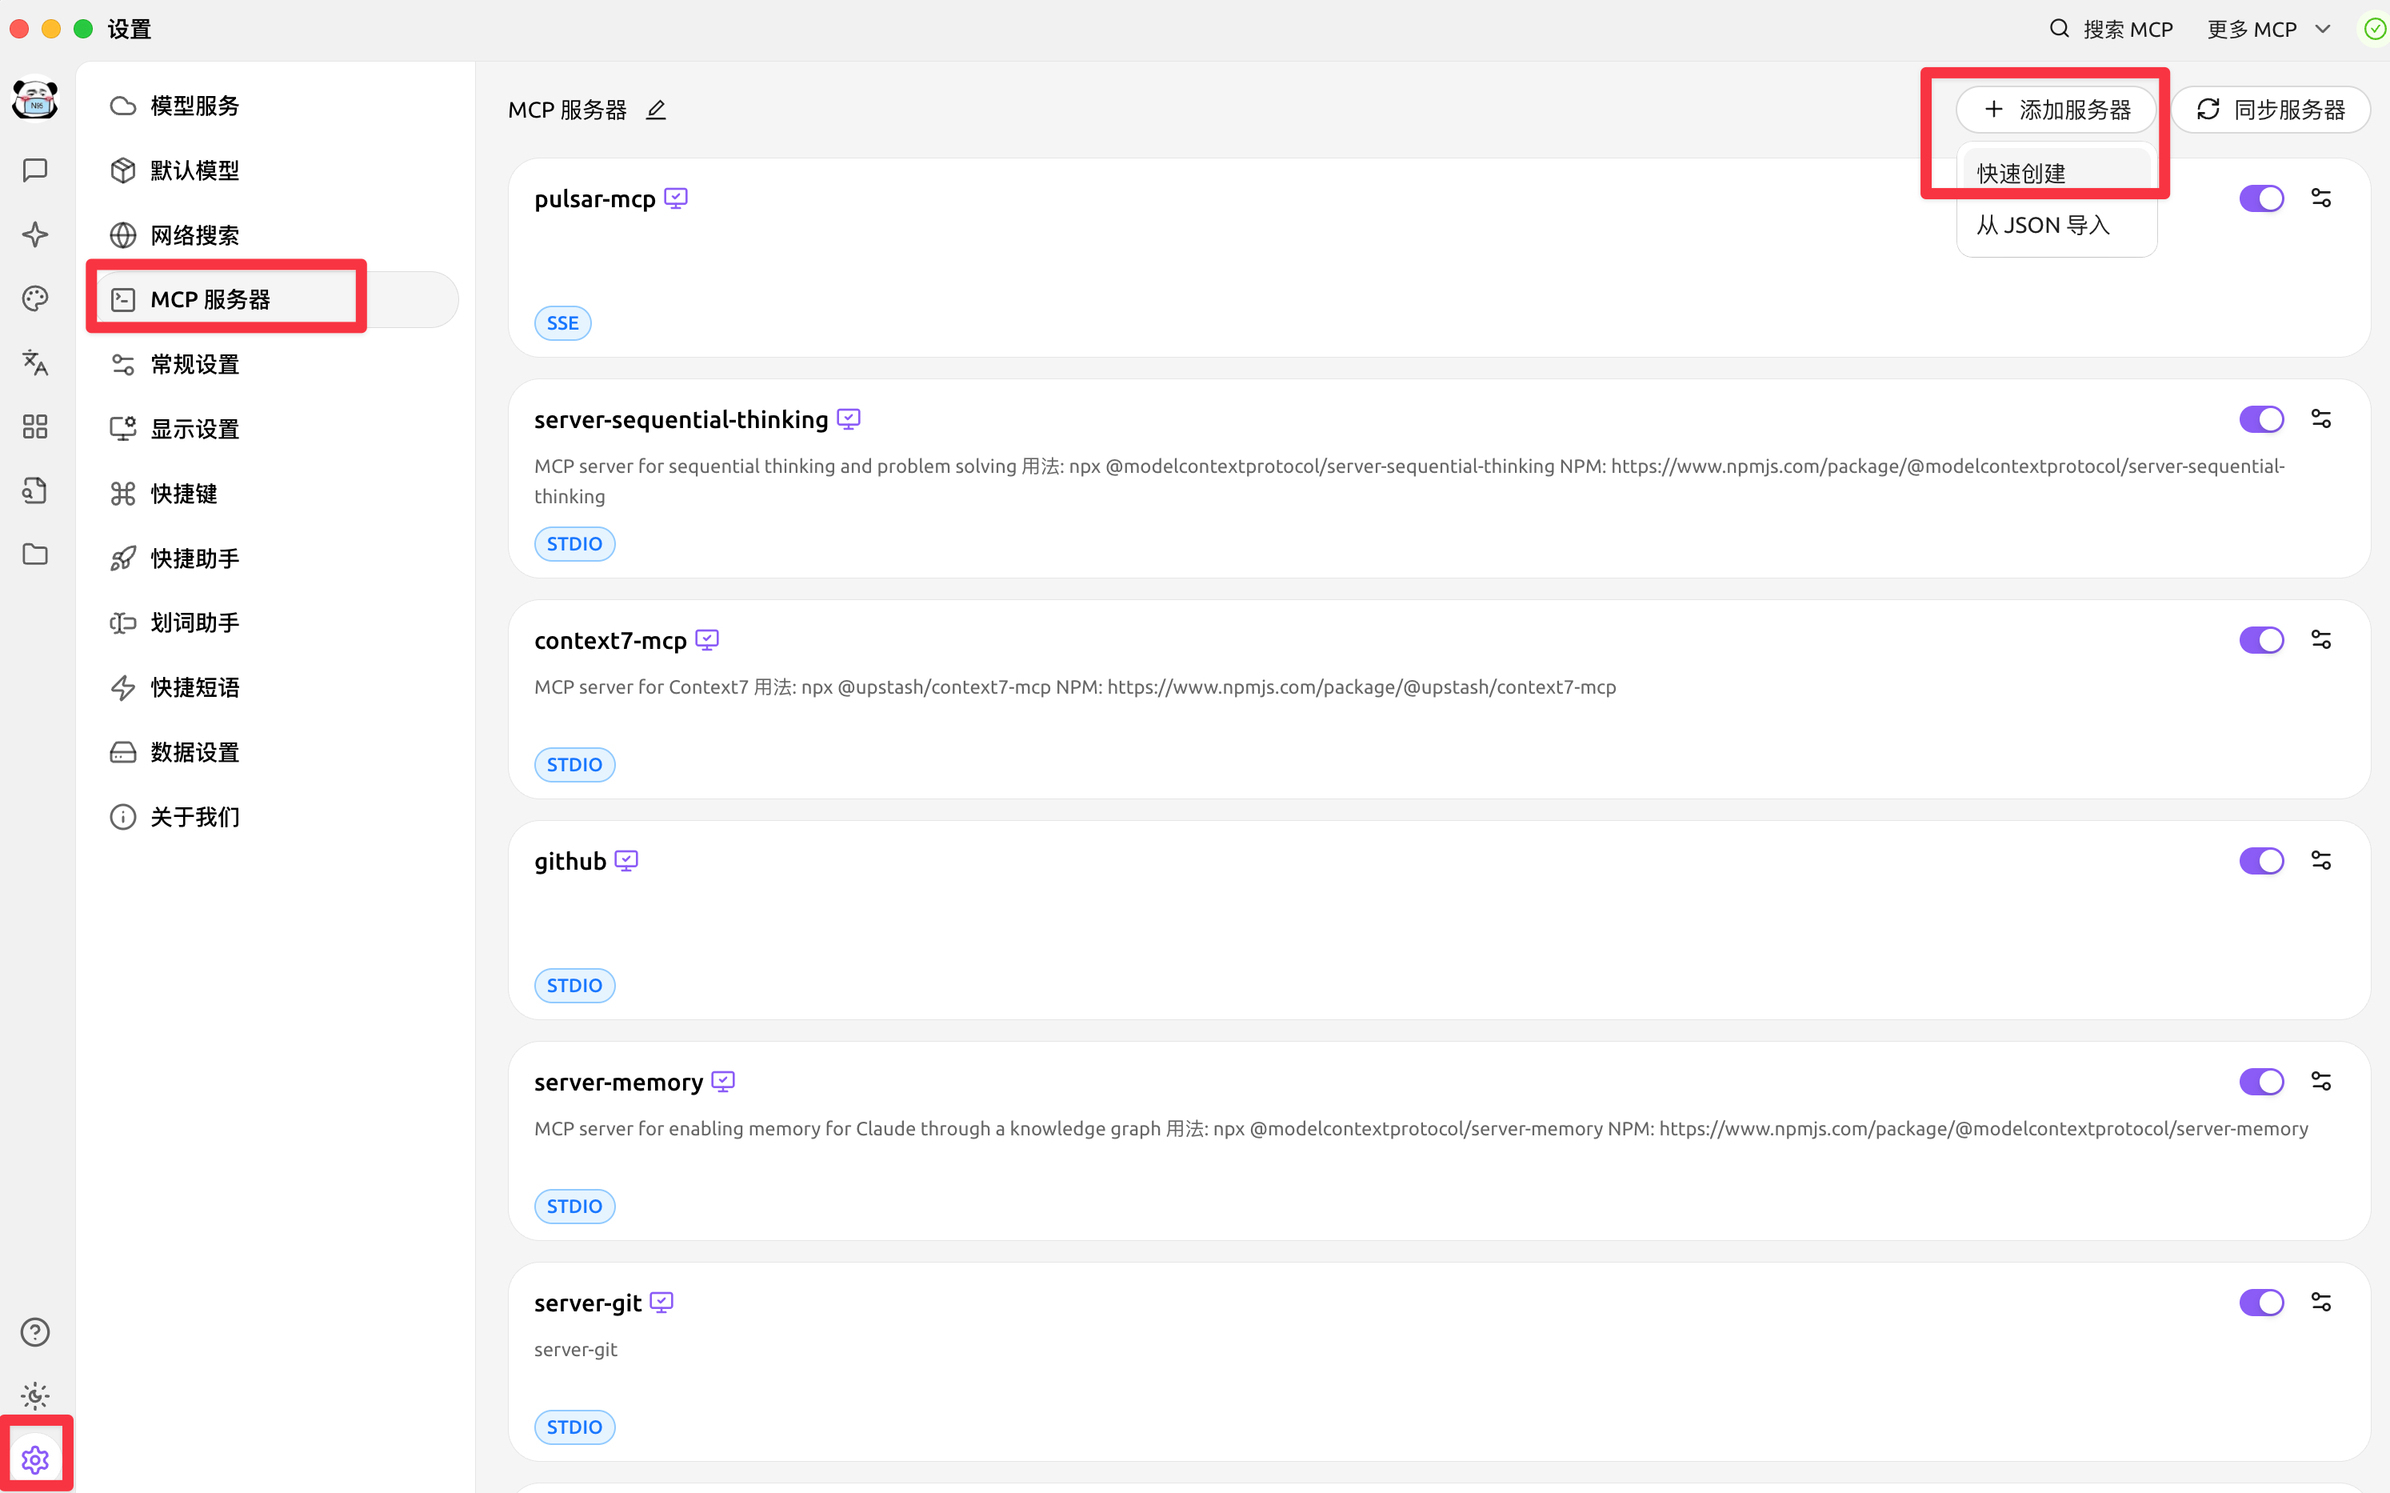This screenshot has width=2390, height=1493.
Task: Open settings sliders icon for server-memory
Action: 2321,1082
